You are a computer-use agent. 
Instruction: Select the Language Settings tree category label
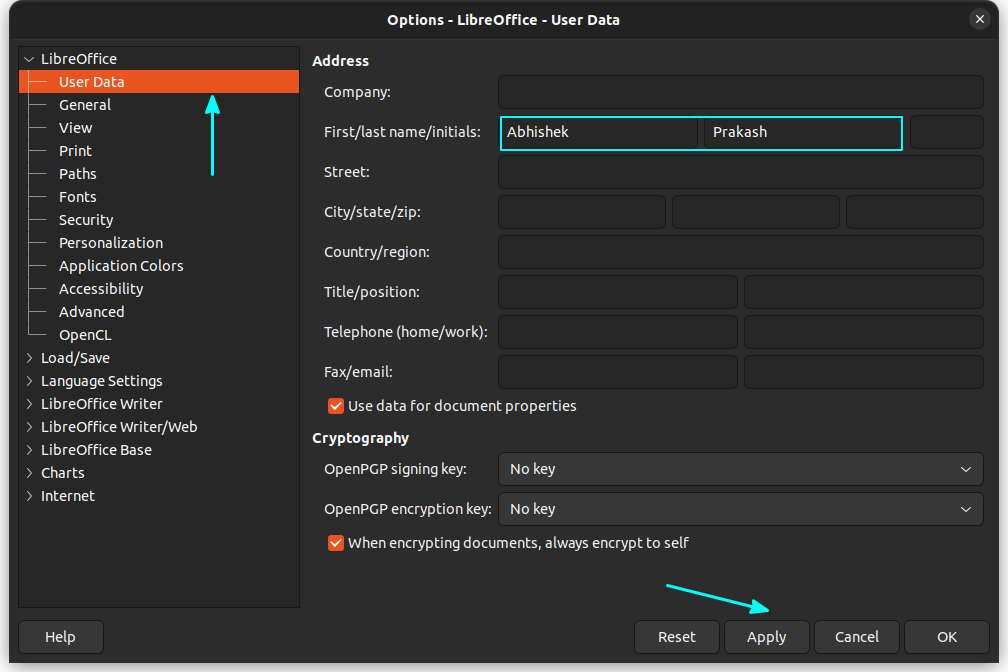pos(102,381)
